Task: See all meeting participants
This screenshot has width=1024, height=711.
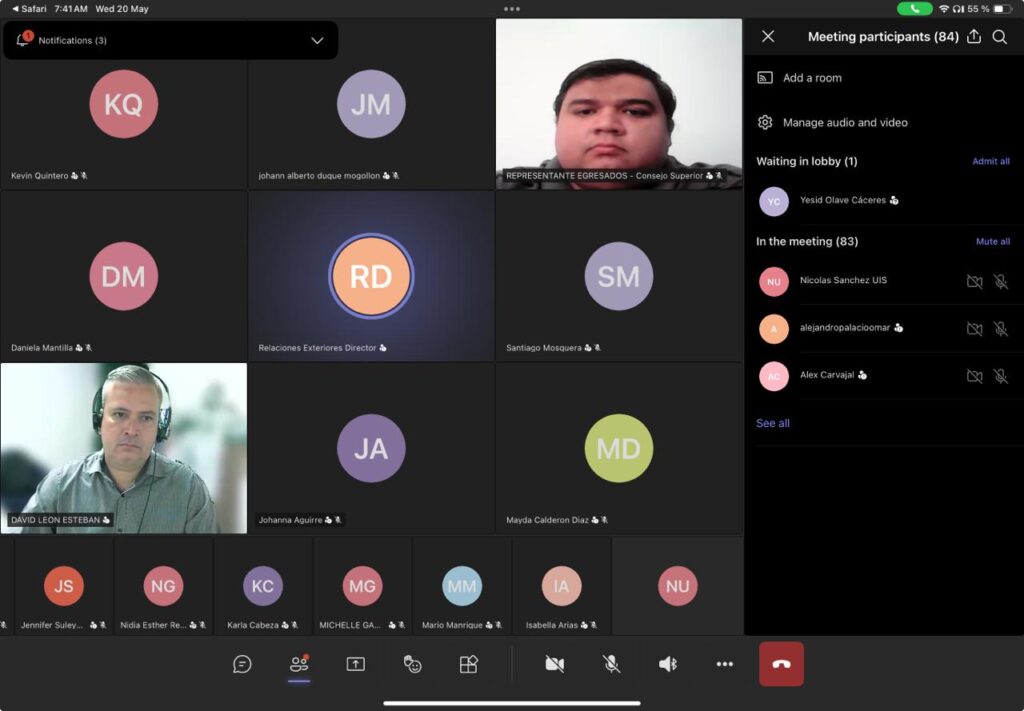Action: pos(773,423)
